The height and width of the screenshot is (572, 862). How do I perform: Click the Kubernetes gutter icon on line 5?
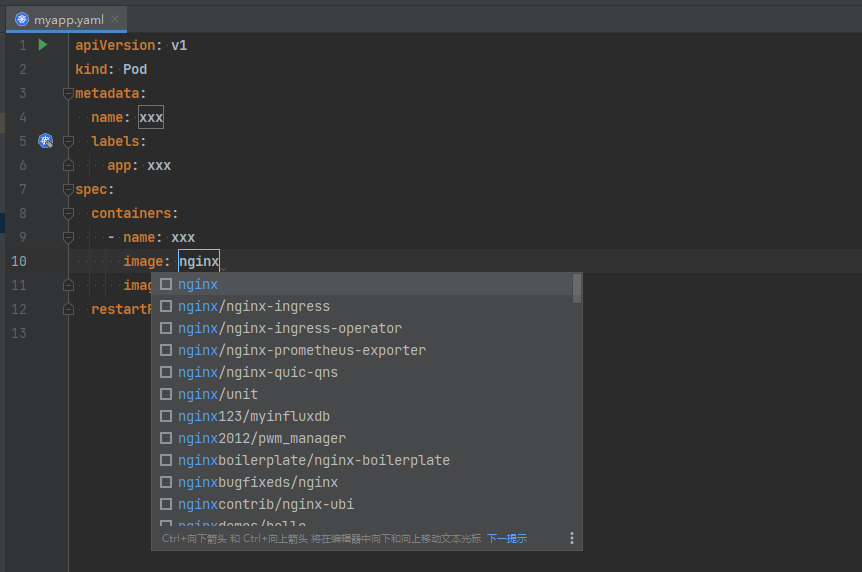[x=45, y=141]
